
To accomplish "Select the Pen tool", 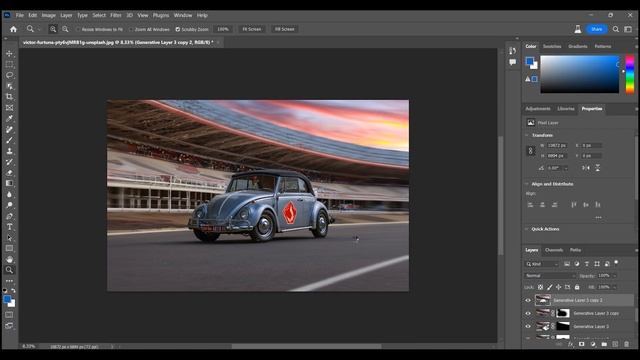I will pos(9,216).
